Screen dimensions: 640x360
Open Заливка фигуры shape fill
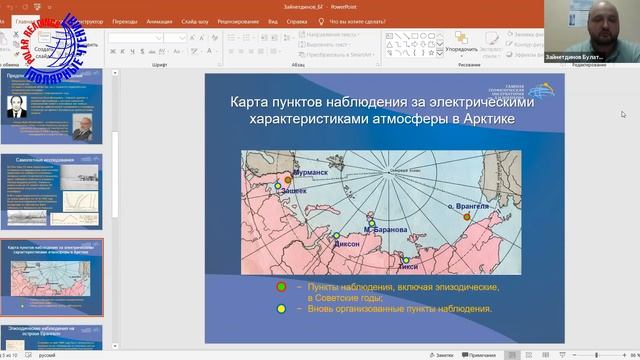(526, 35)
